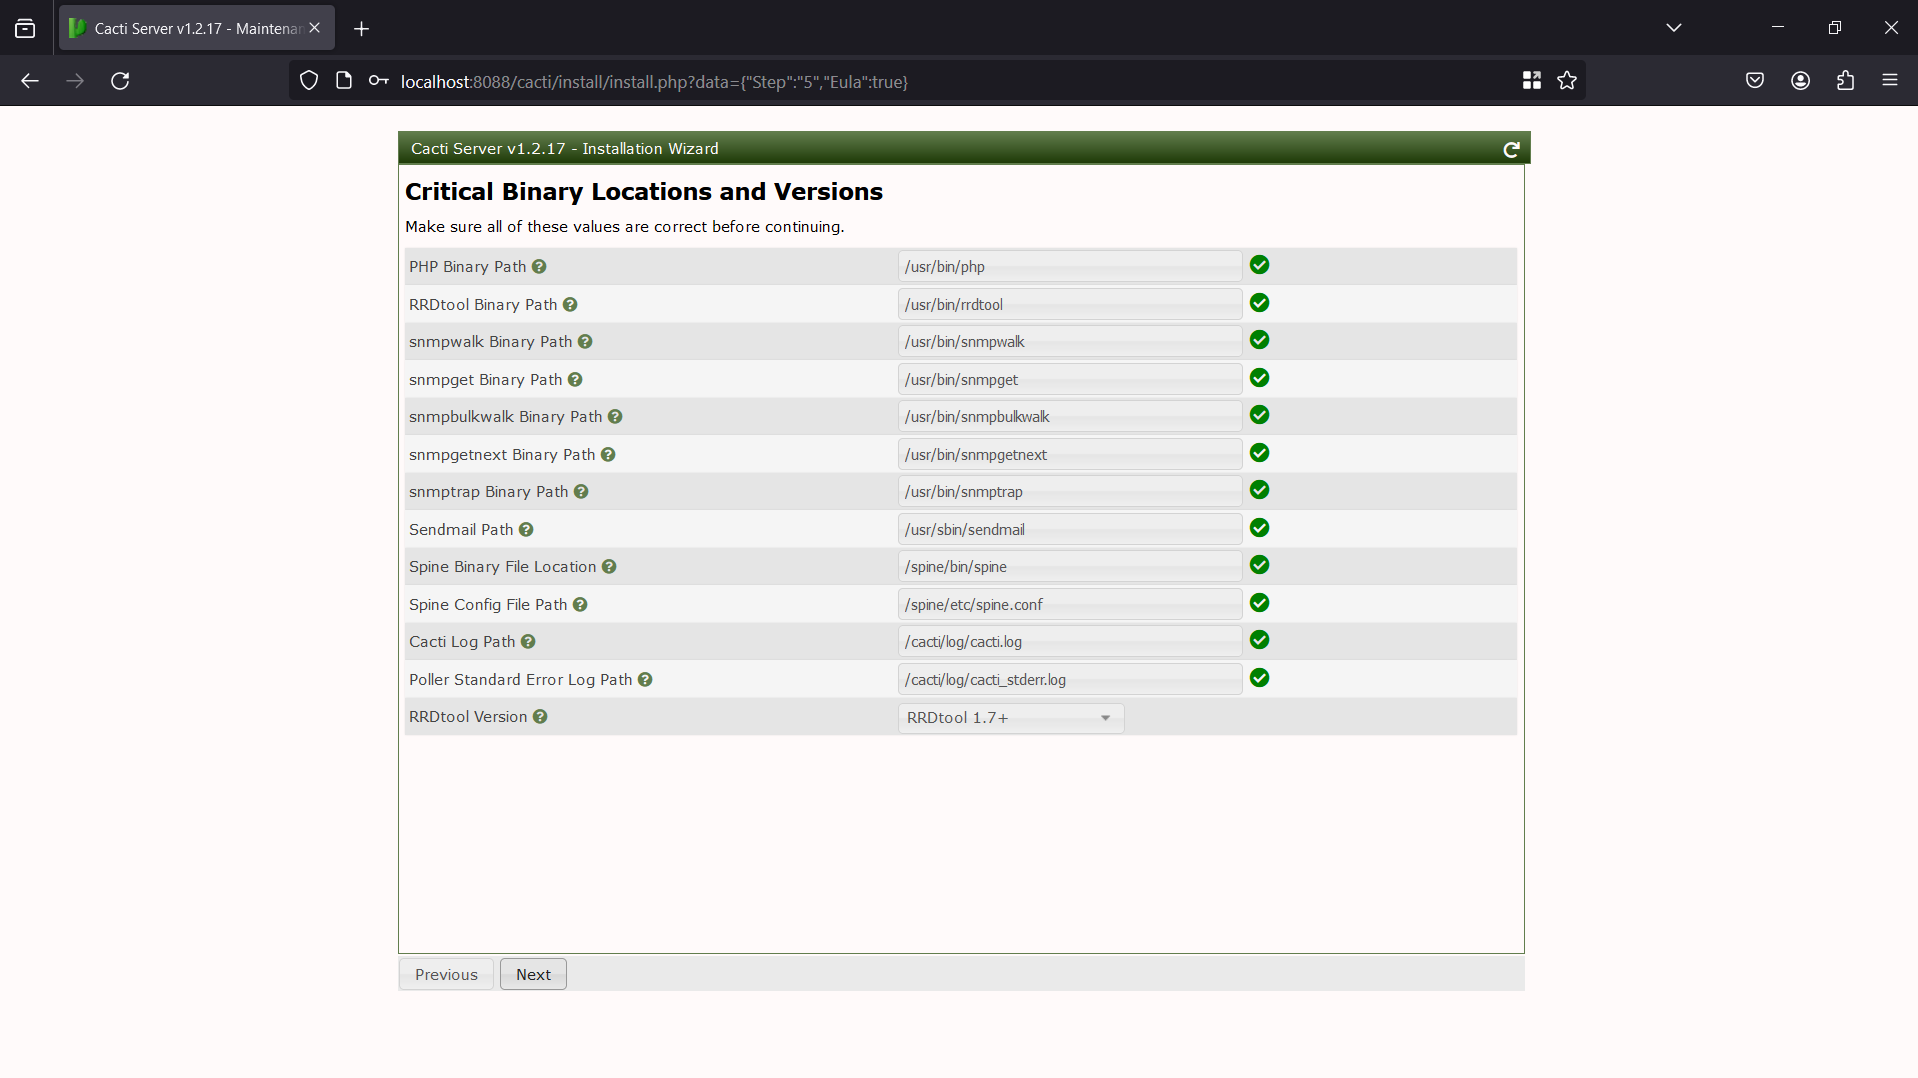Click the green checkmark for Spine Config File Path

(1260, 603)
